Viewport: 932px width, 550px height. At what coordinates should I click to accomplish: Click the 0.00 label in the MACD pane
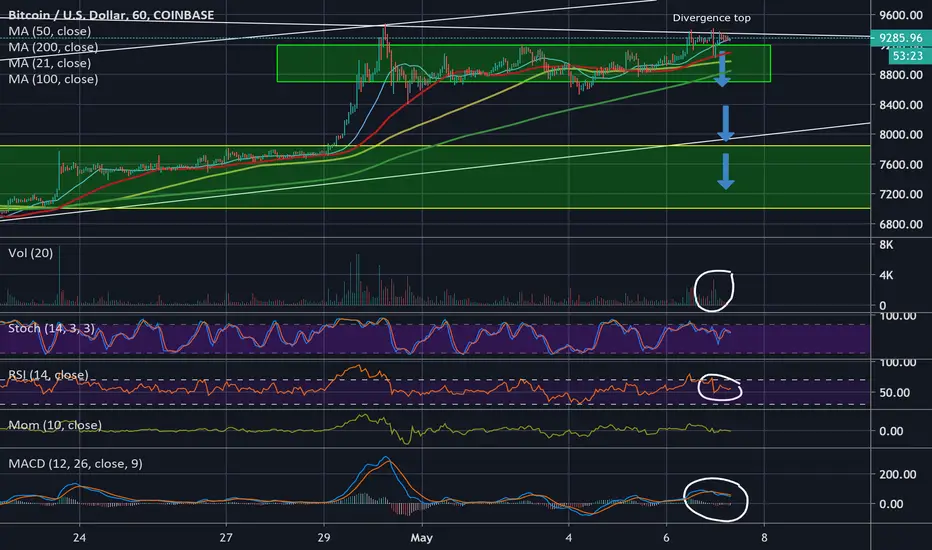pyautogui.click(x=891, y=504)
